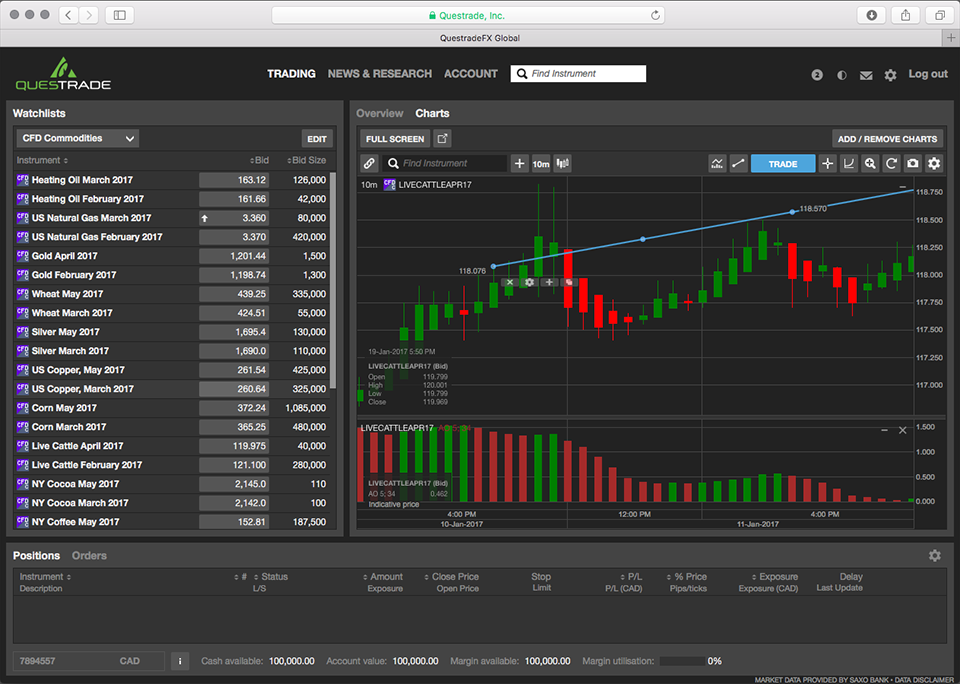Open the ACCOUNT menu
This screenshot has width=960, height=684.
[x=471, y=73]
